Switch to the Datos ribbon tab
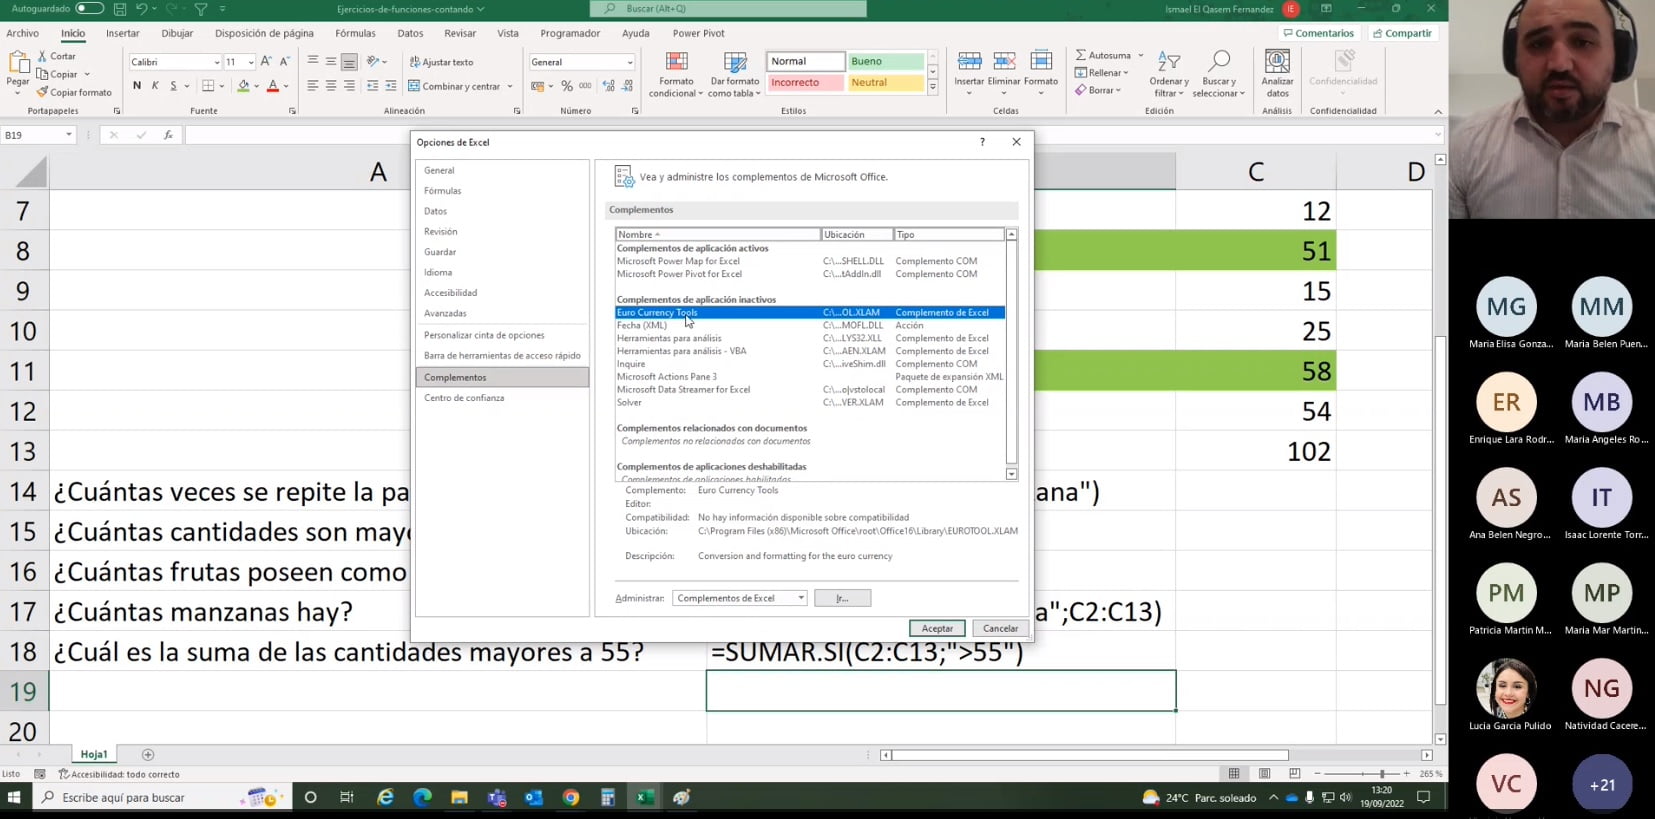Viewport: 1655px width, 819px height. click(410, 33)
